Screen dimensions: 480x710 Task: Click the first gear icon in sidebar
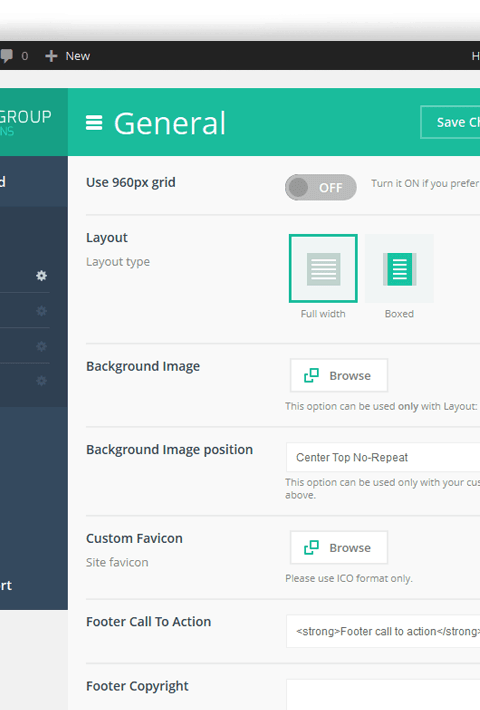pyautogui.click(x=42, y=275)
